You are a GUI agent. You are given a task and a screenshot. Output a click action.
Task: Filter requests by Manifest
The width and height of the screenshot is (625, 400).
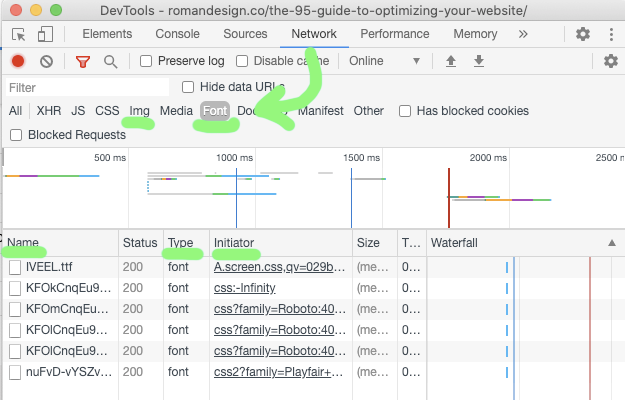pyautogui.click(x=320, y=111)
